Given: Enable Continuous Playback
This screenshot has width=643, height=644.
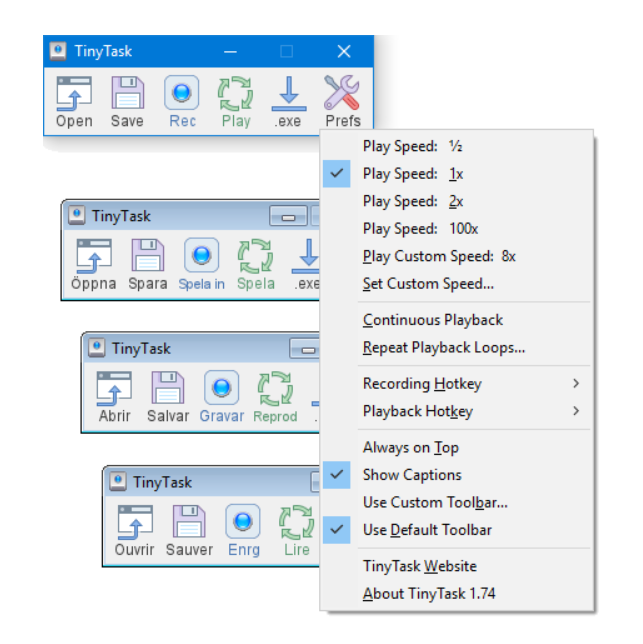Looking at the screenshot, I should click(457, 320).
